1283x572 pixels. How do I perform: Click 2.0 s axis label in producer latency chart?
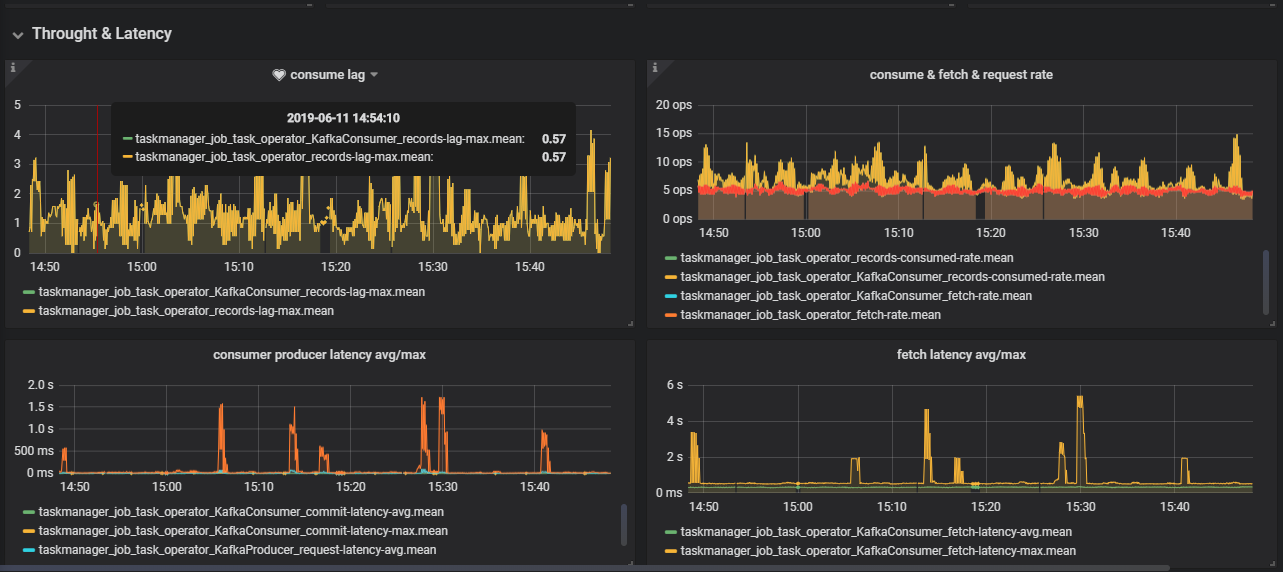40,385
